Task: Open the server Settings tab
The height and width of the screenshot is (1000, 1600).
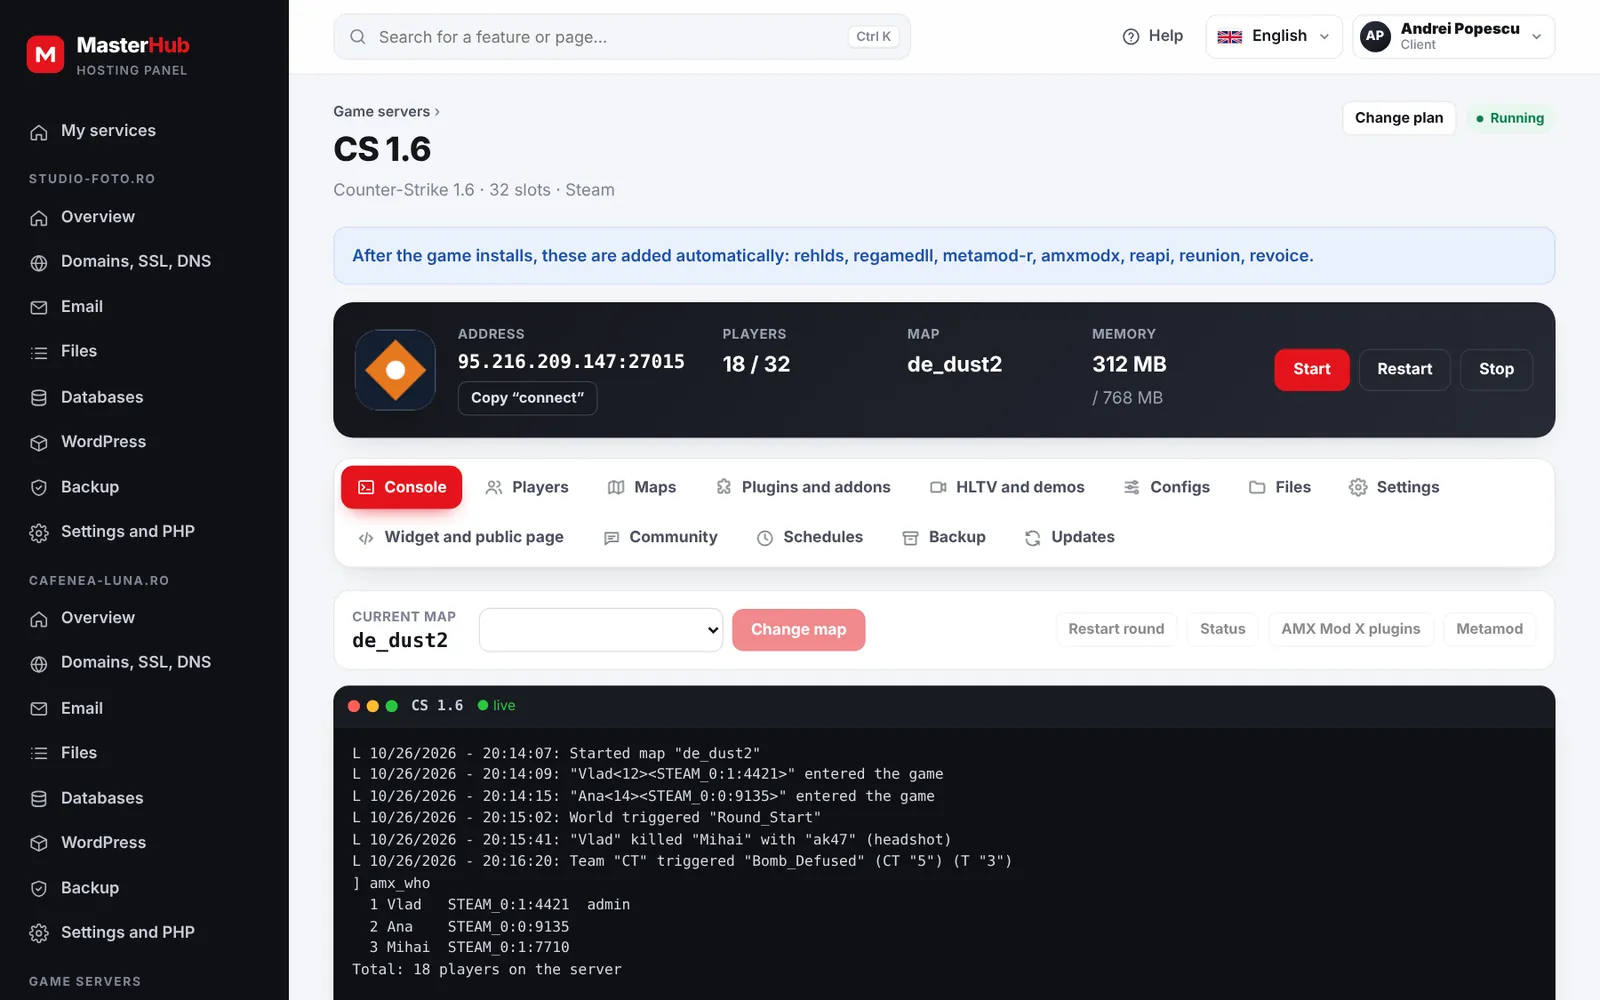Action: (x=1394, y=487)
